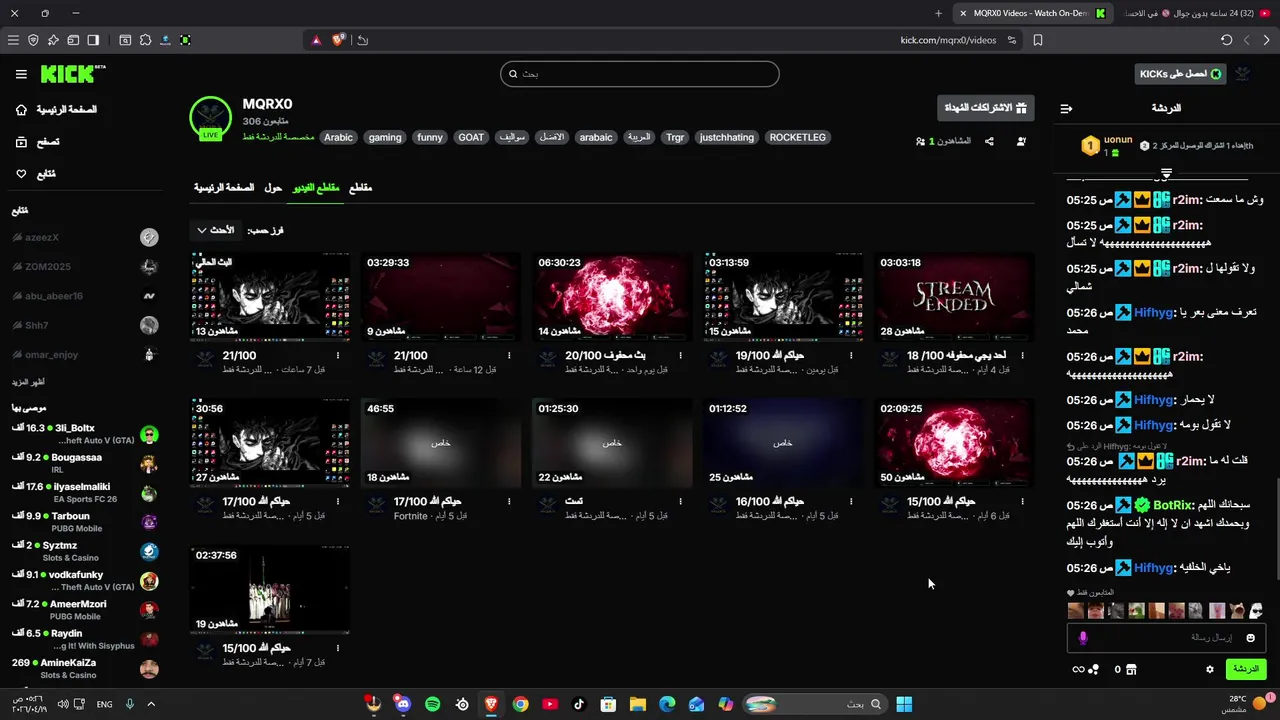
Task: Toggle the browser sidebar panel icon
Action: (93, 40)
